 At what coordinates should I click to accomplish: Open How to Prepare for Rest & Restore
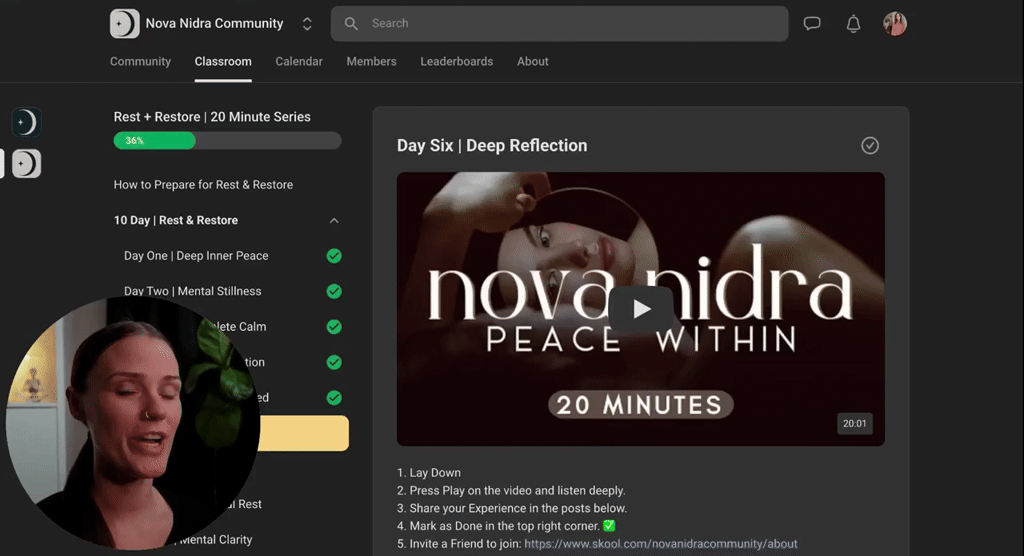tap(203, 185)
